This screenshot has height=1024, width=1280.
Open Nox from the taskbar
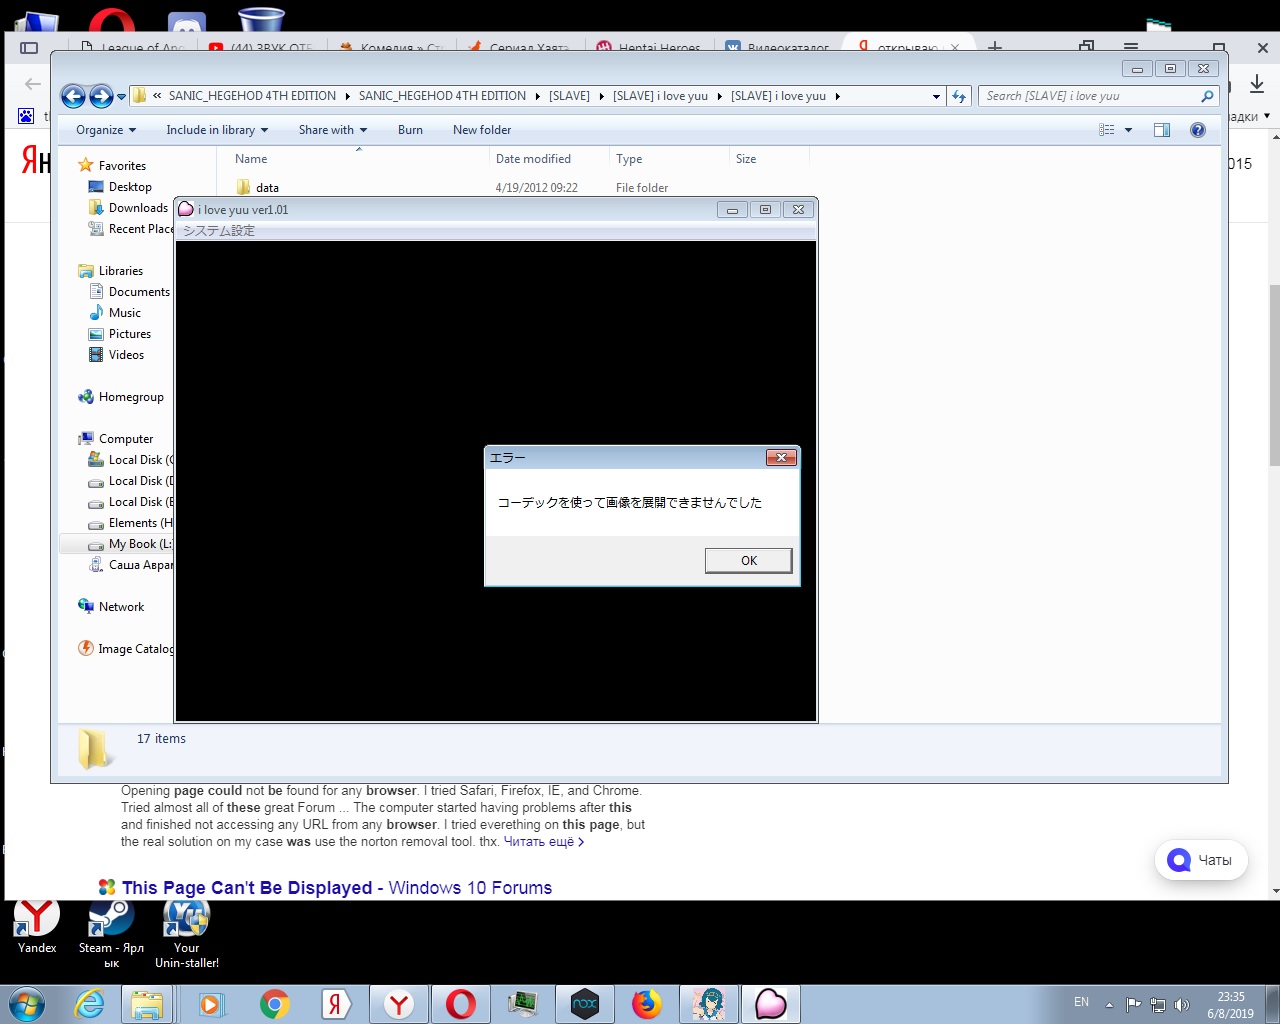click(x=585, y=1004)
